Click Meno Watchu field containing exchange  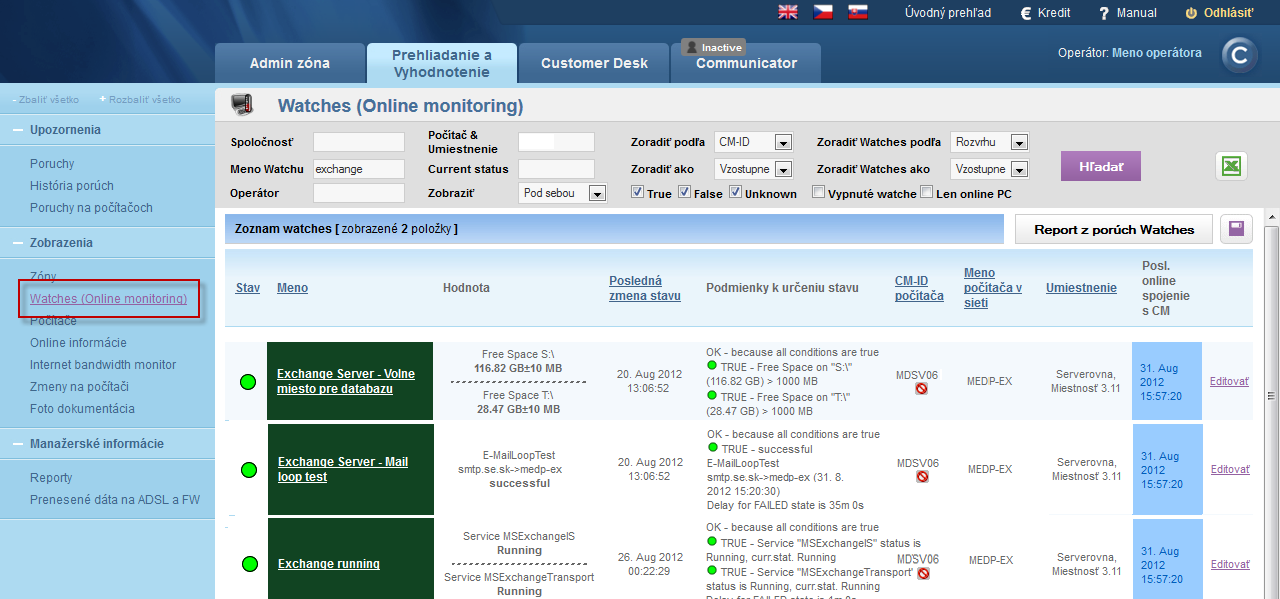[x=359, y=169]
